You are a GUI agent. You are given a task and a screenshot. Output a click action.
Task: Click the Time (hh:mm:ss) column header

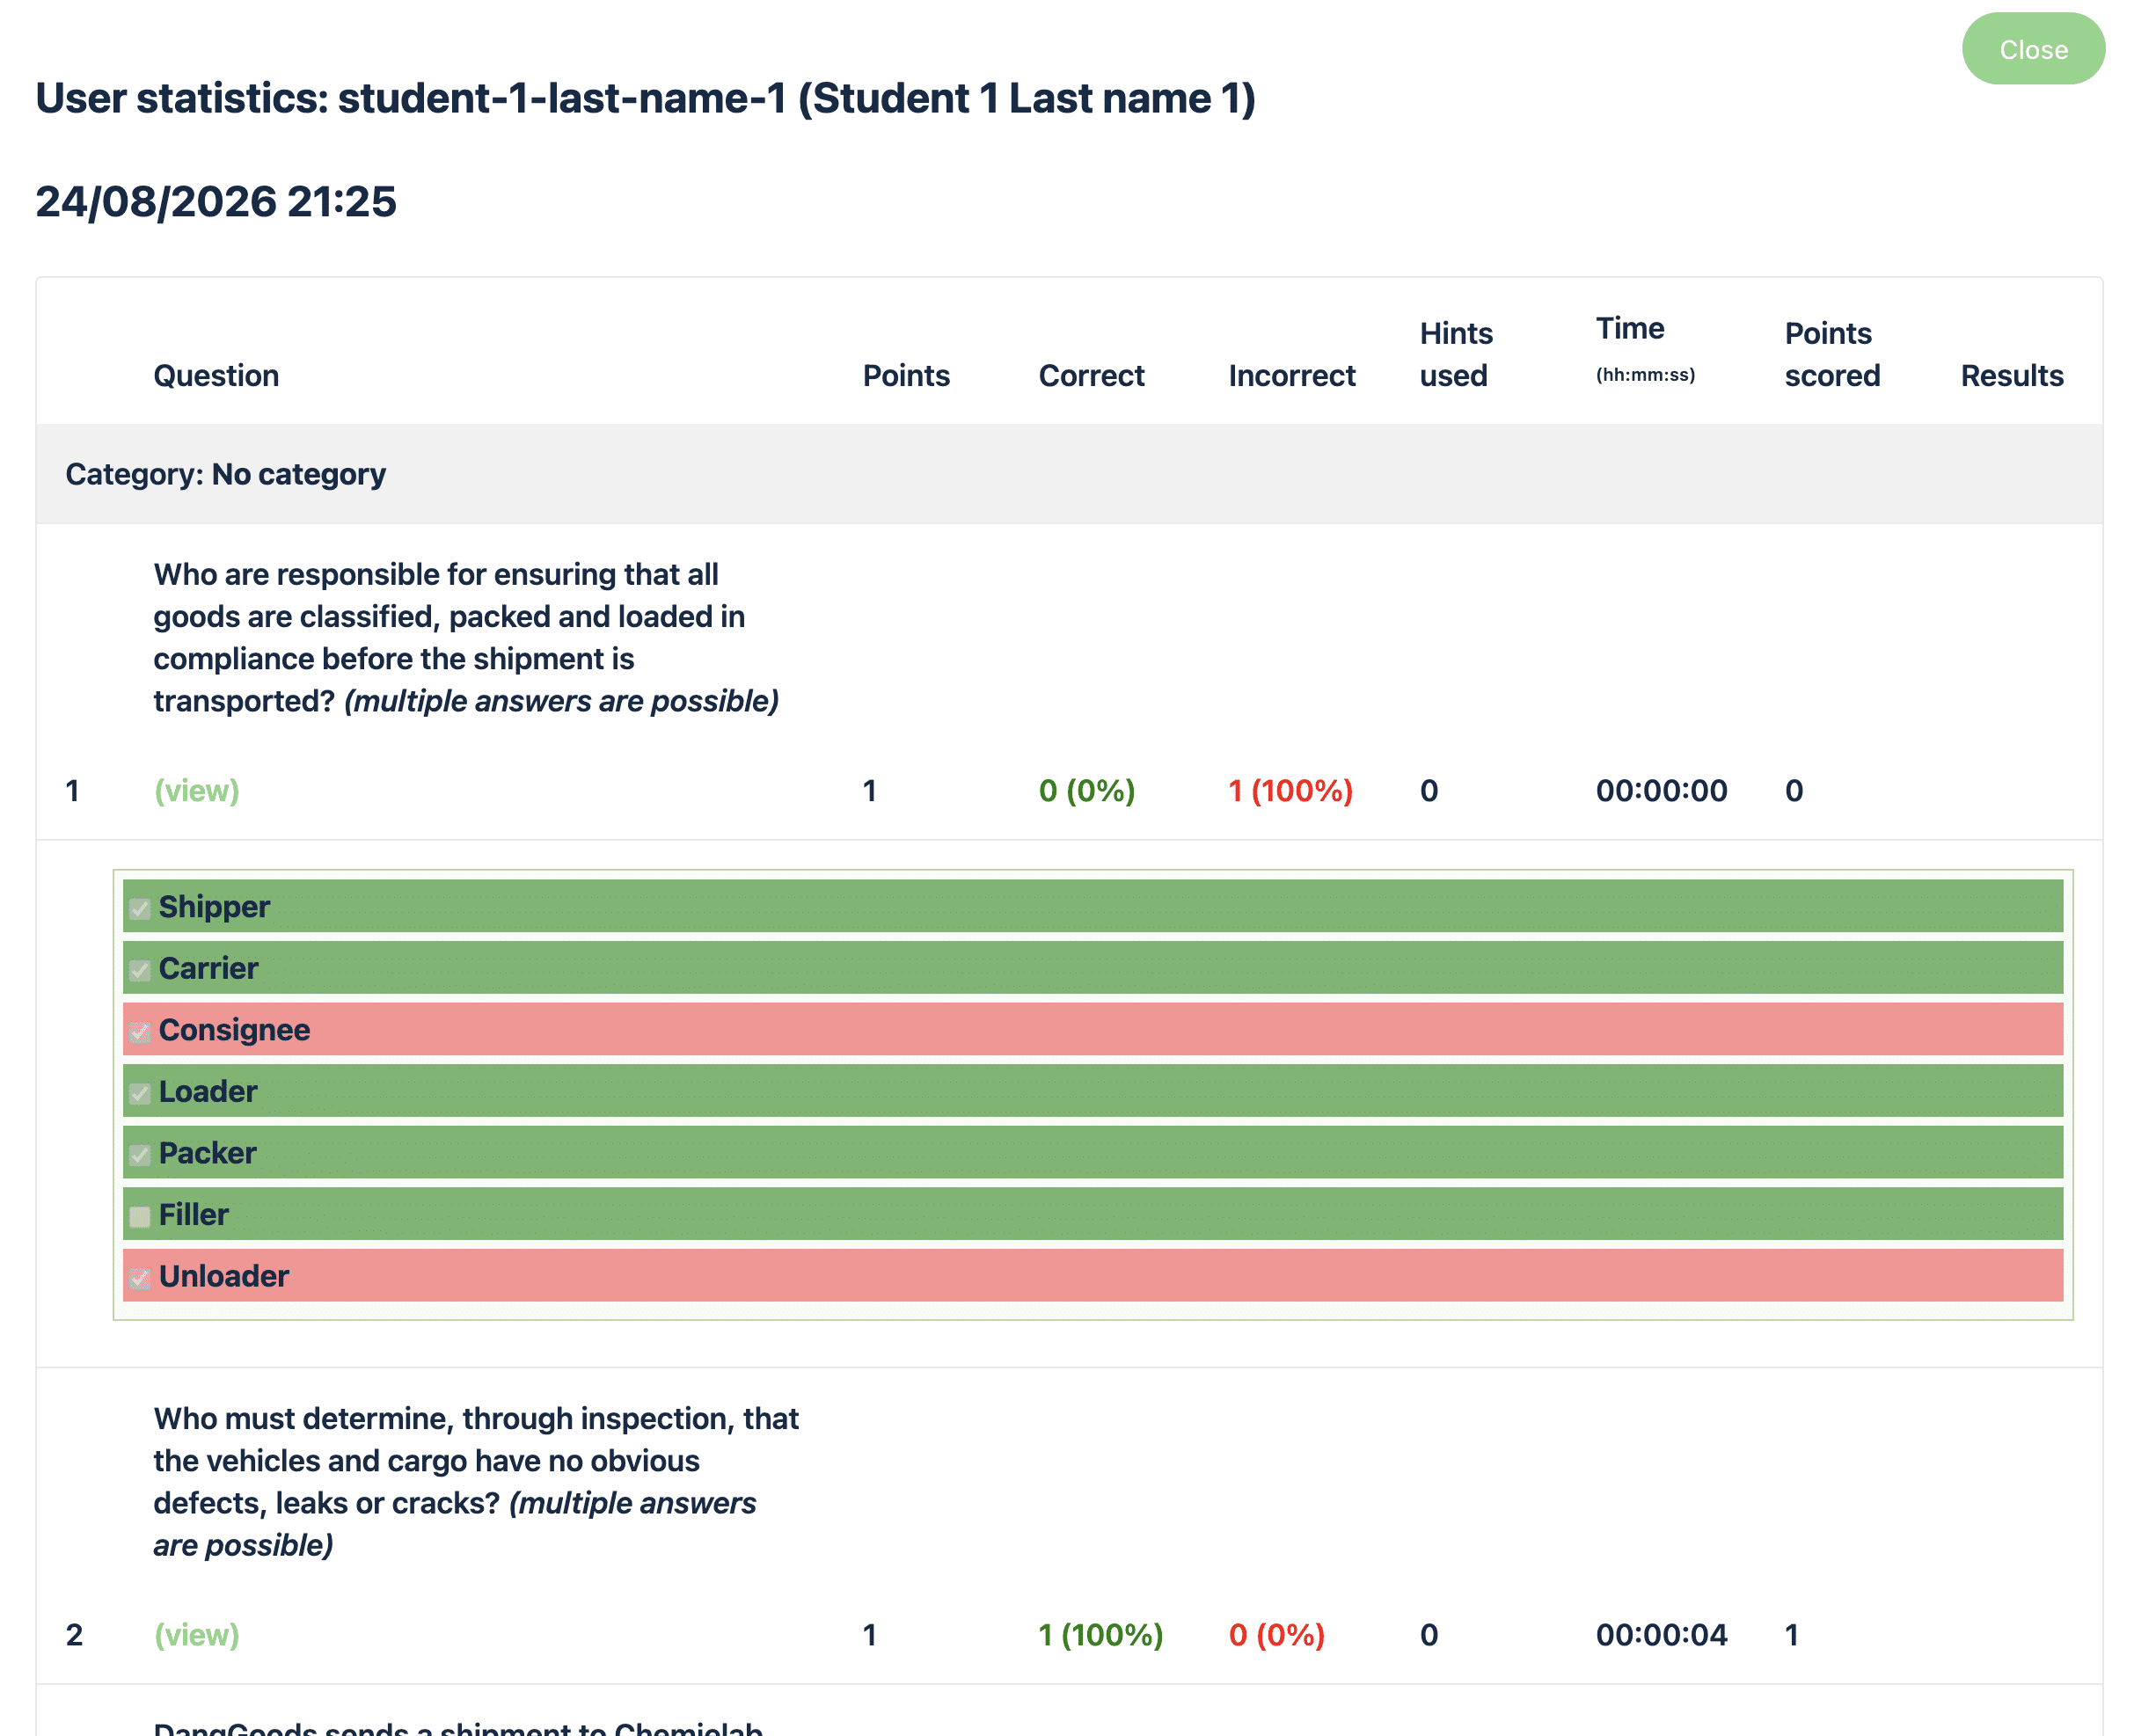click(x=1645, y=349)
